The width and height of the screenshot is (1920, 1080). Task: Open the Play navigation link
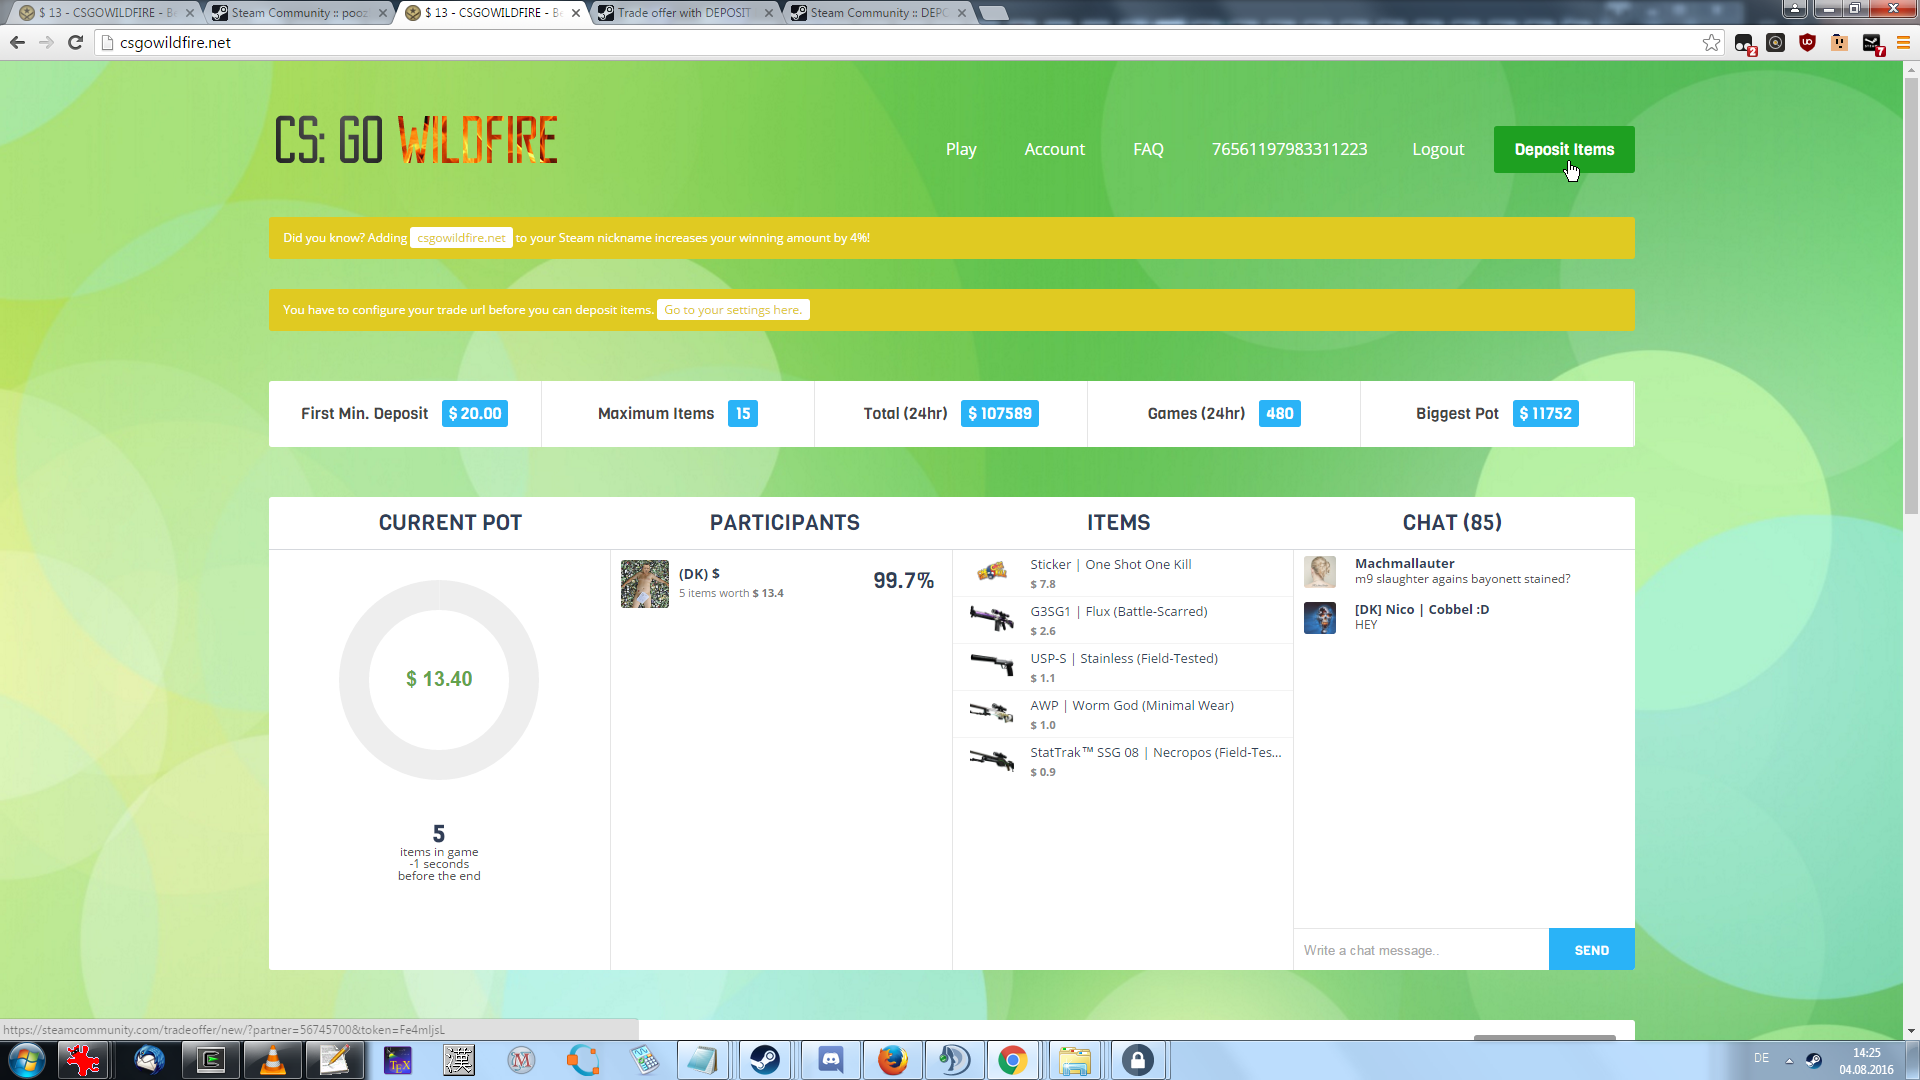pos(960,149)
